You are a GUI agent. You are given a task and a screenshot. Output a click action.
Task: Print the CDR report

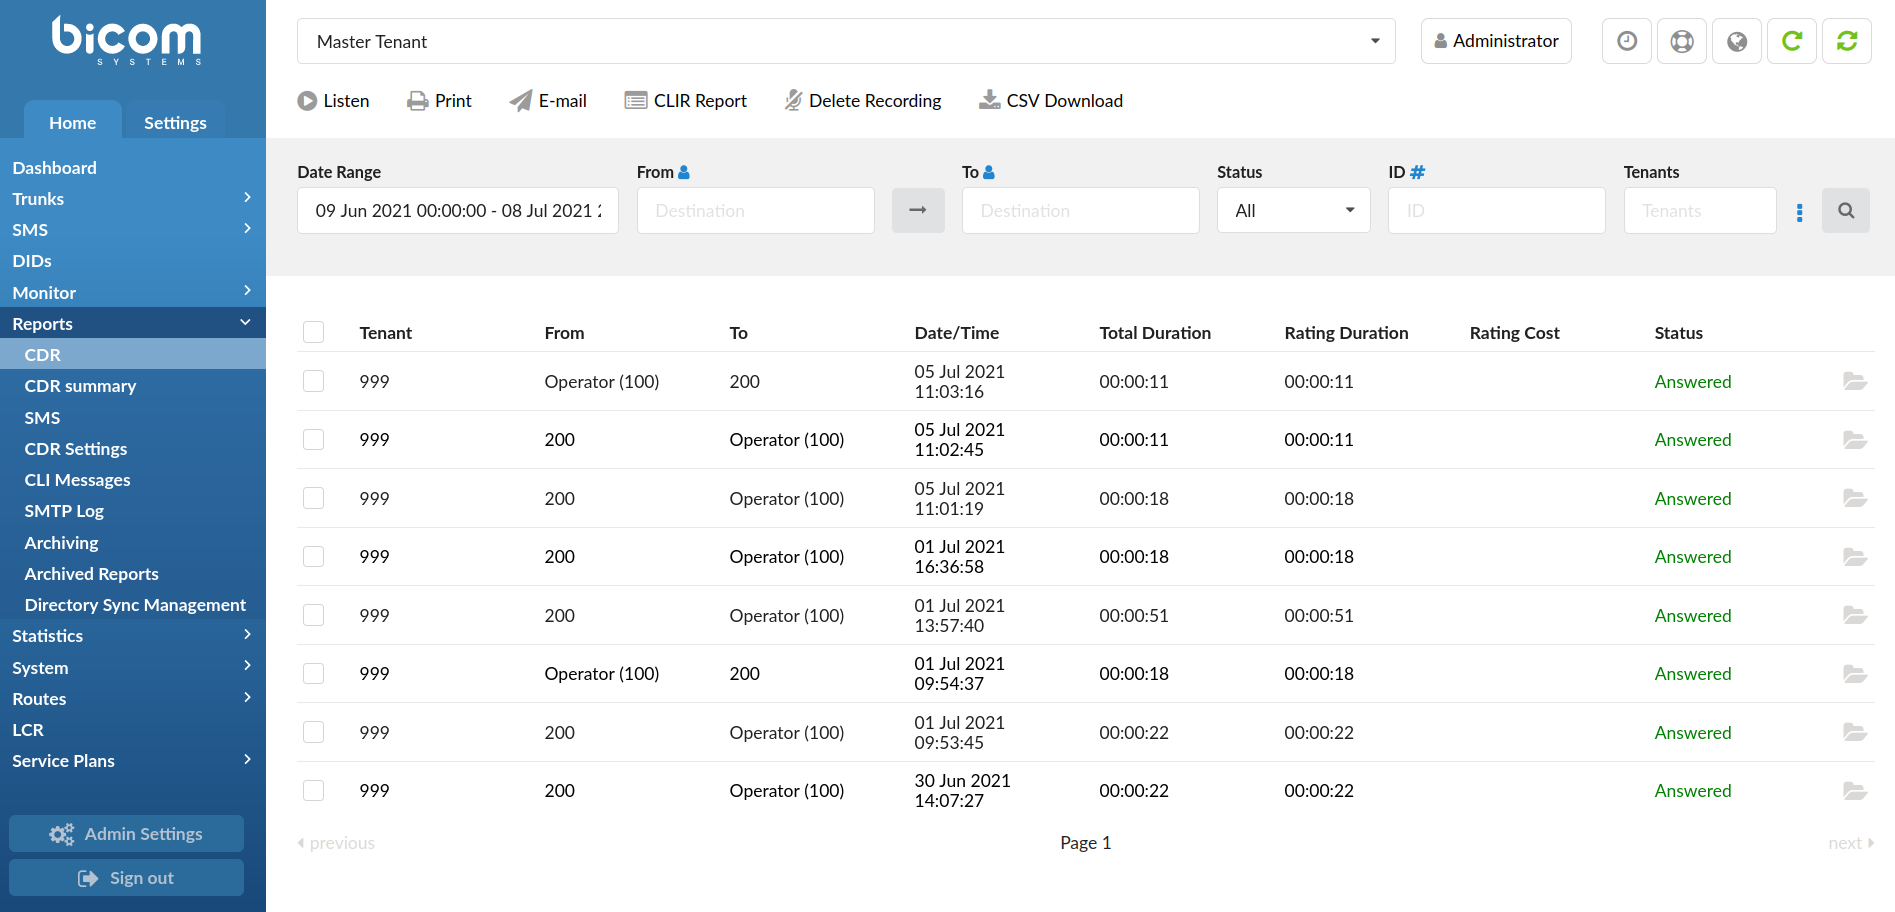[439, 101]
